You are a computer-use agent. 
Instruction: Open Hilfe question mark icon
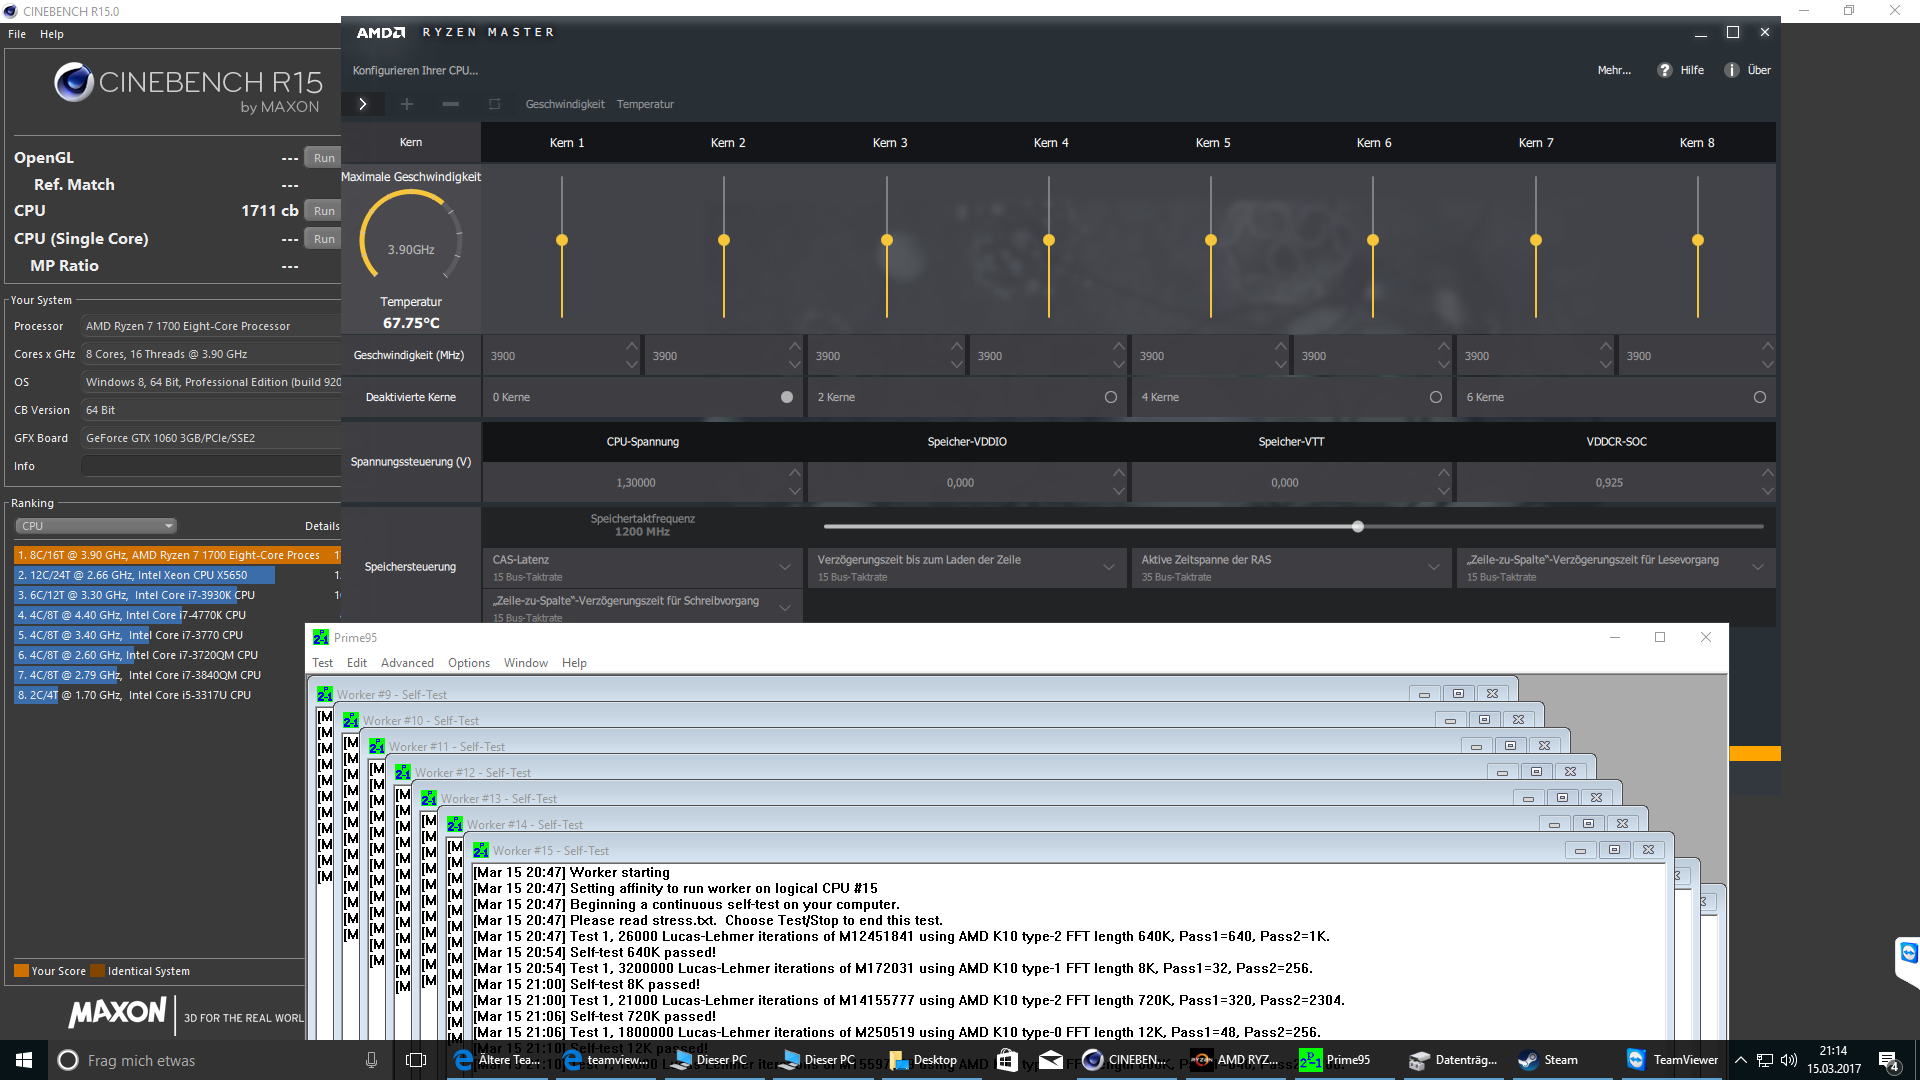(1664, 70)
